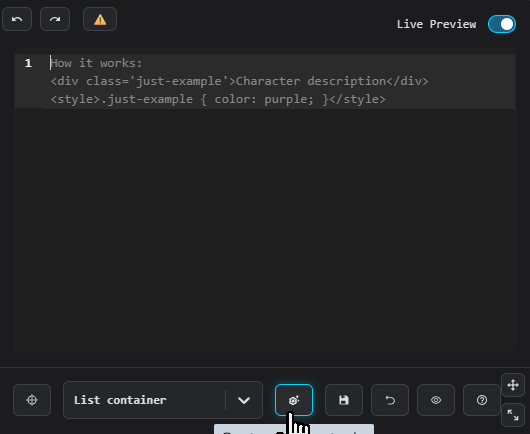The width and height of the screenshot is (530, 434).
Task: Click the four-arrow move panel button
Action: (x=513, y=385)
